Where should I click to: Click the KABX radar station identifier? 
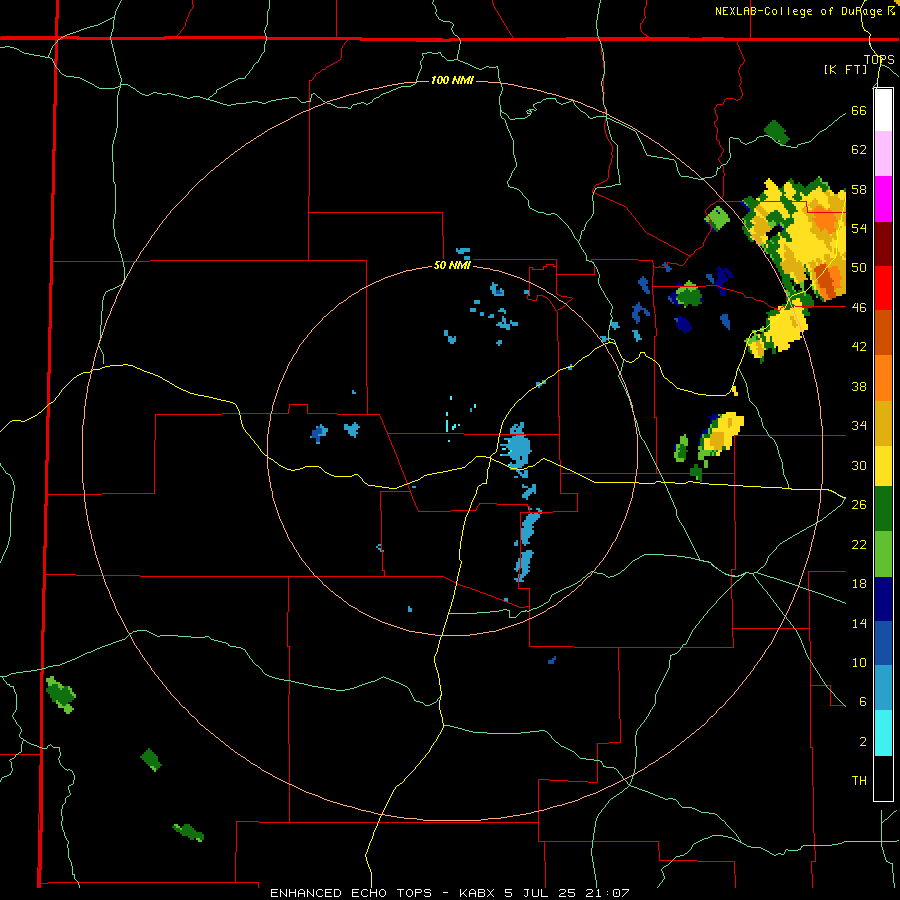[479, 893]
